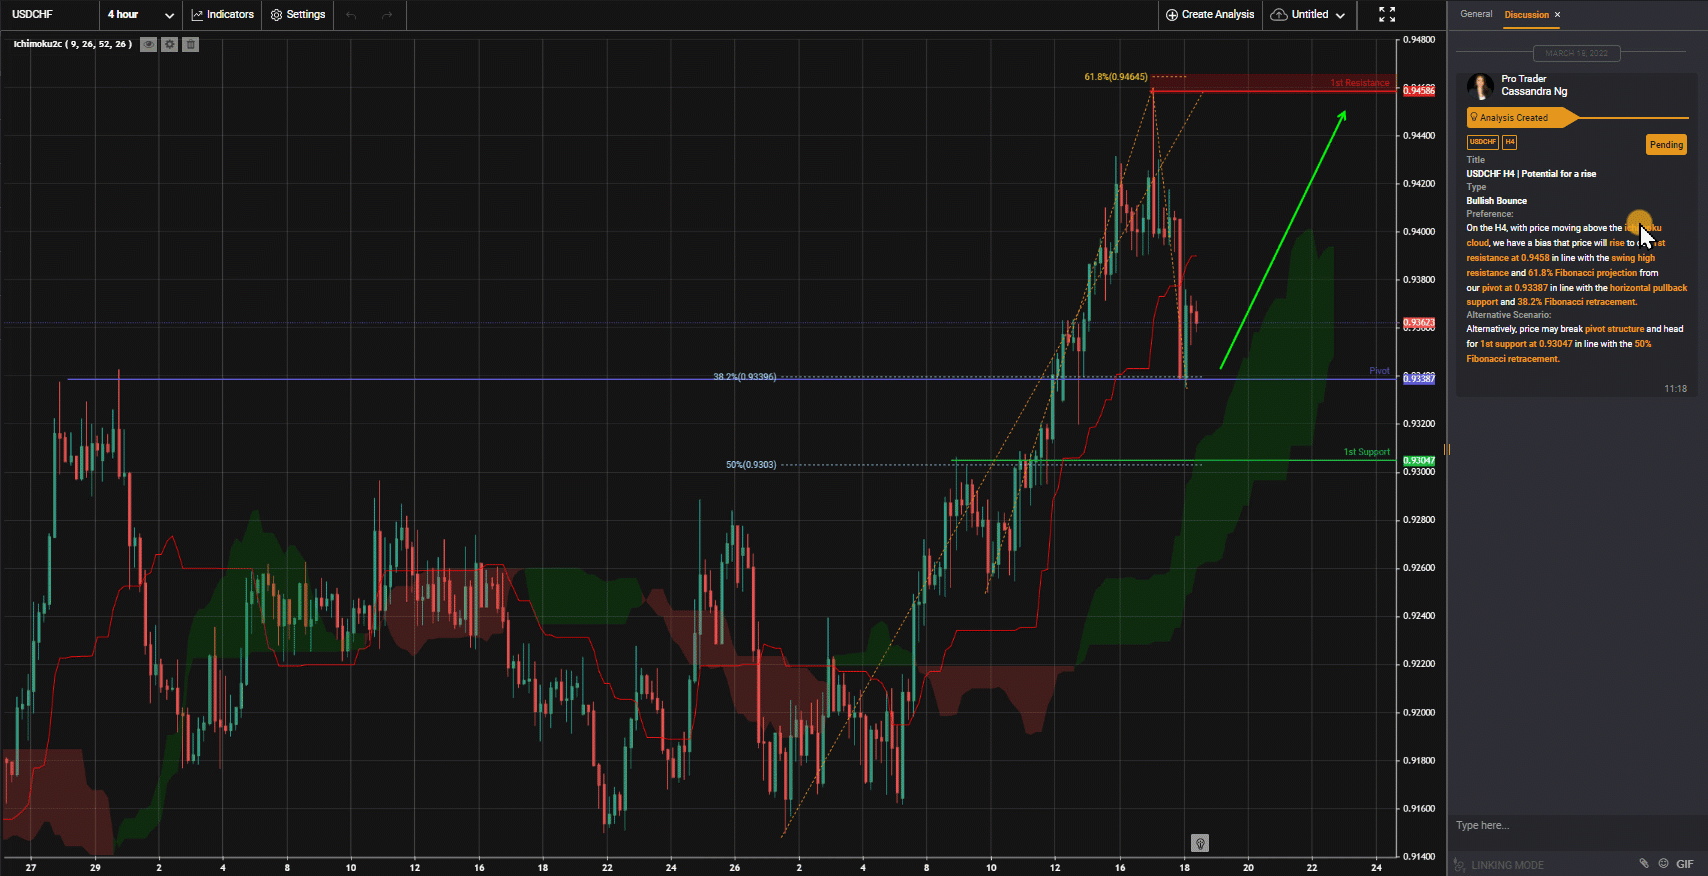Delete the Ichimoku indicator with trash icon

pos(191,44)
